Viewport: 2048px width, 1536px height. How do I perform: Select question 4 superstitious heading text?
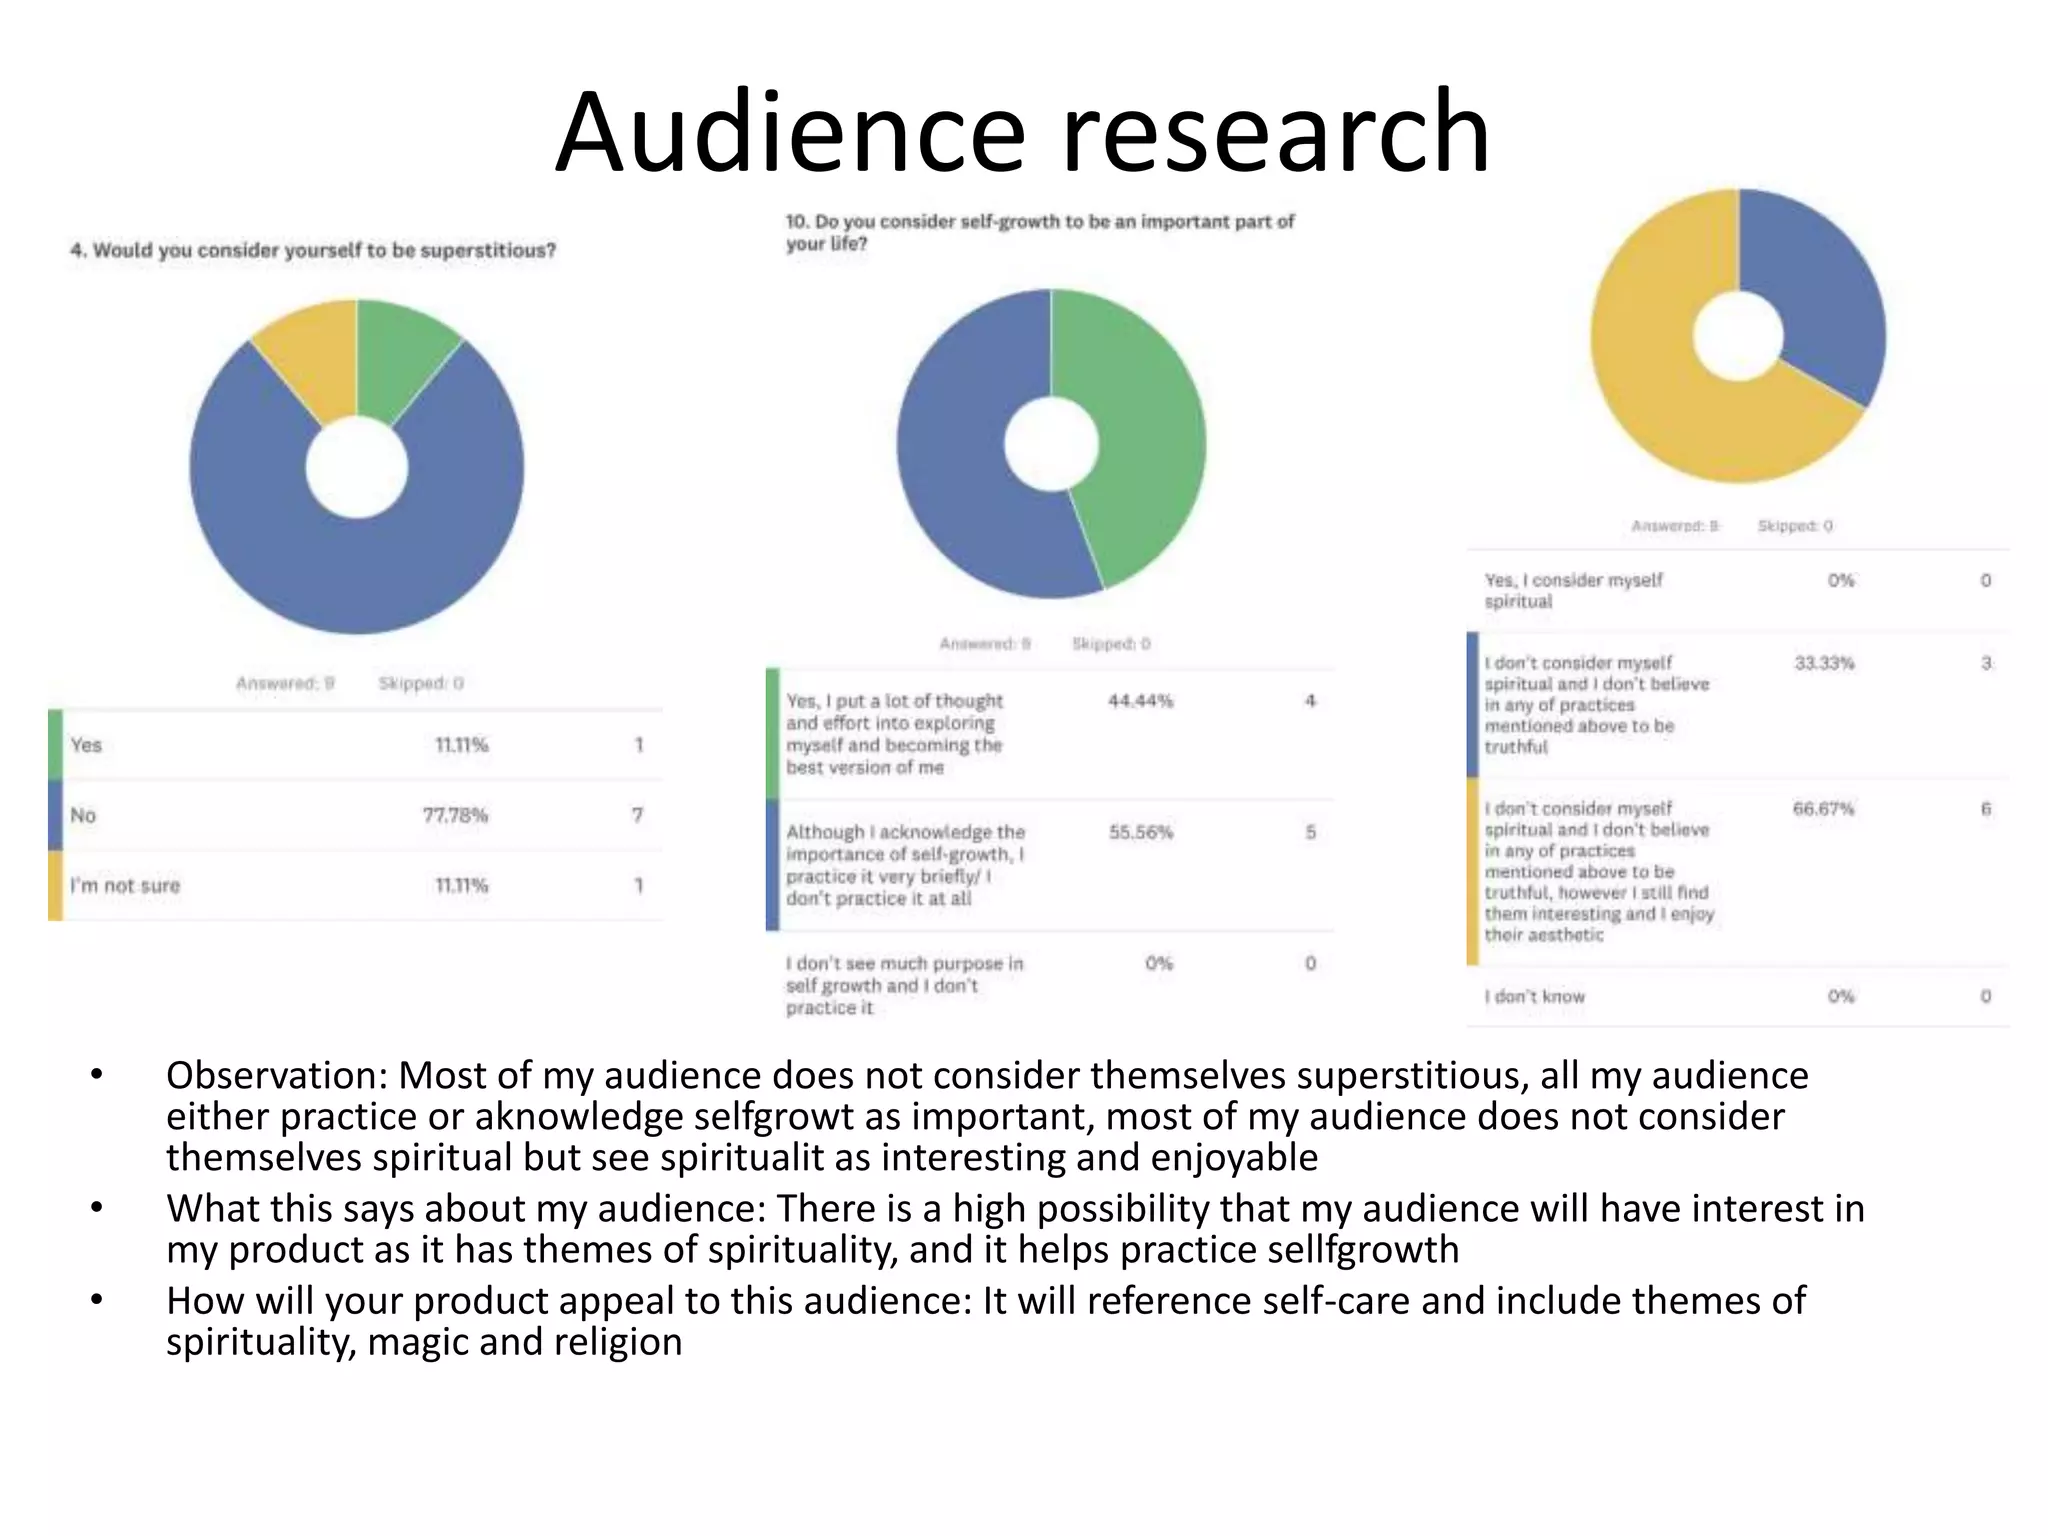[x=313, y=250]
